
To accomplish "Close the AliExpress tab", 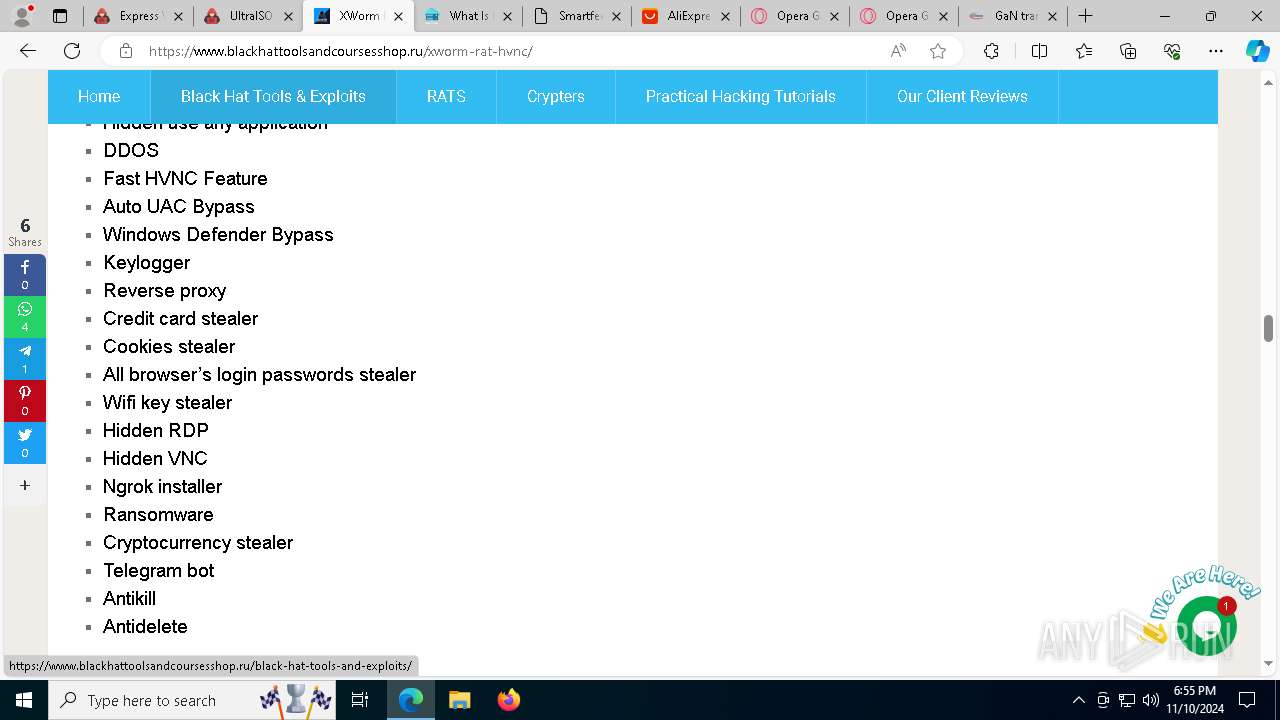I will [x=724, y=16].
